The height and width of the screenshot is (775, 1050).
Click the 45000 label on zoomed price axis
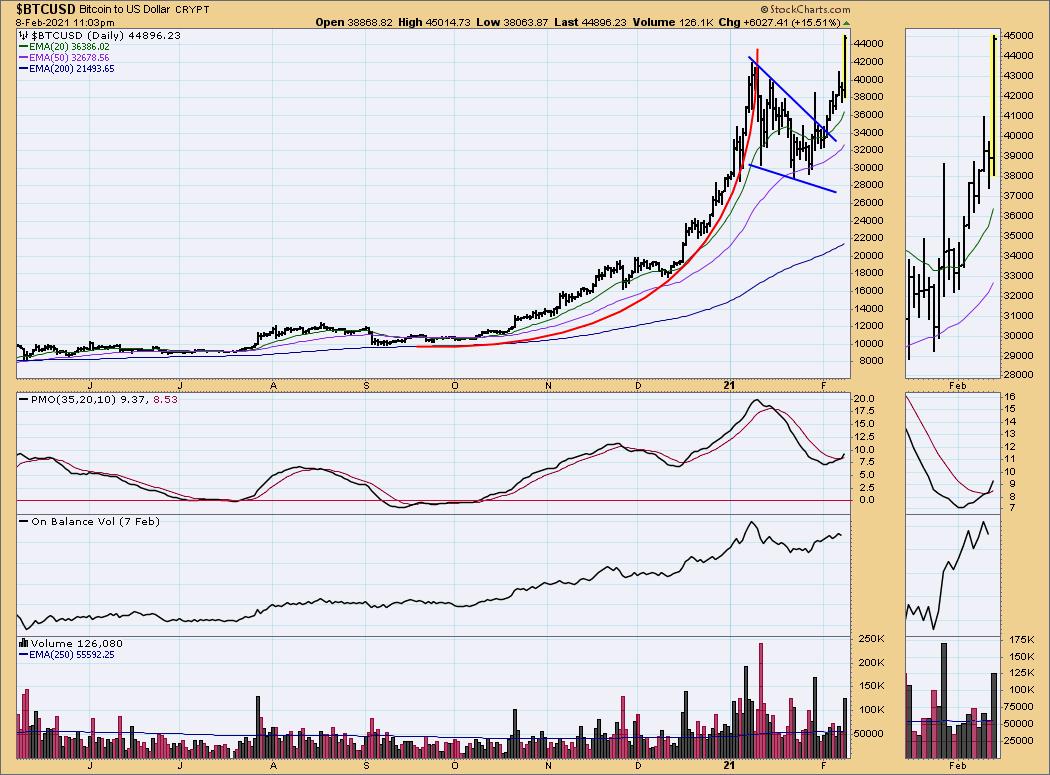coord(1018,36)
